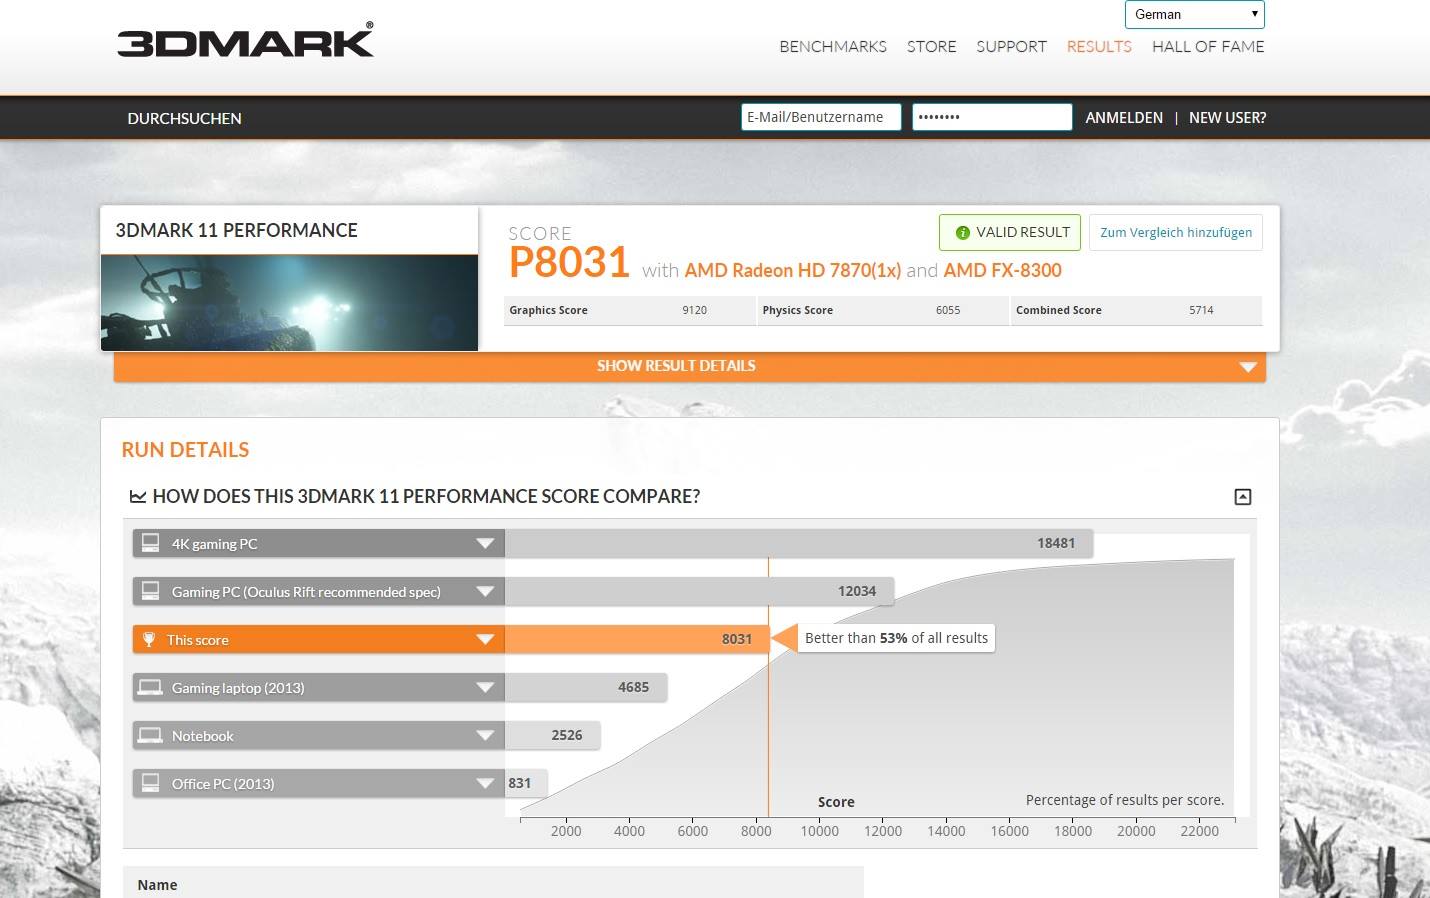Expand the 4K gaming PC row
The height and width of the screenshot is (898, 1430).
click(x=485, y=544)
